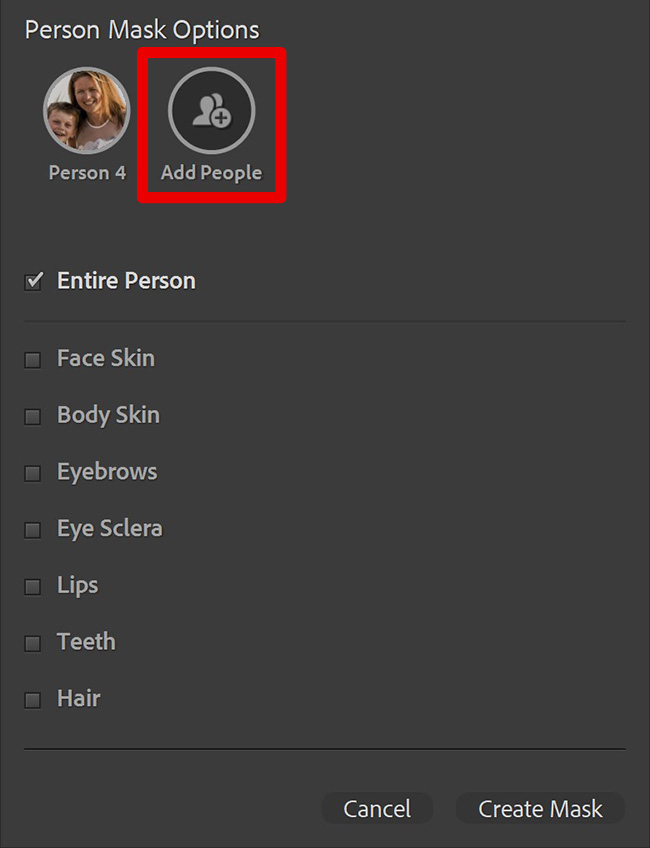Click the 'Face Skin' text label
Screen dimensions: 650x848
click(x=106, y=358)
